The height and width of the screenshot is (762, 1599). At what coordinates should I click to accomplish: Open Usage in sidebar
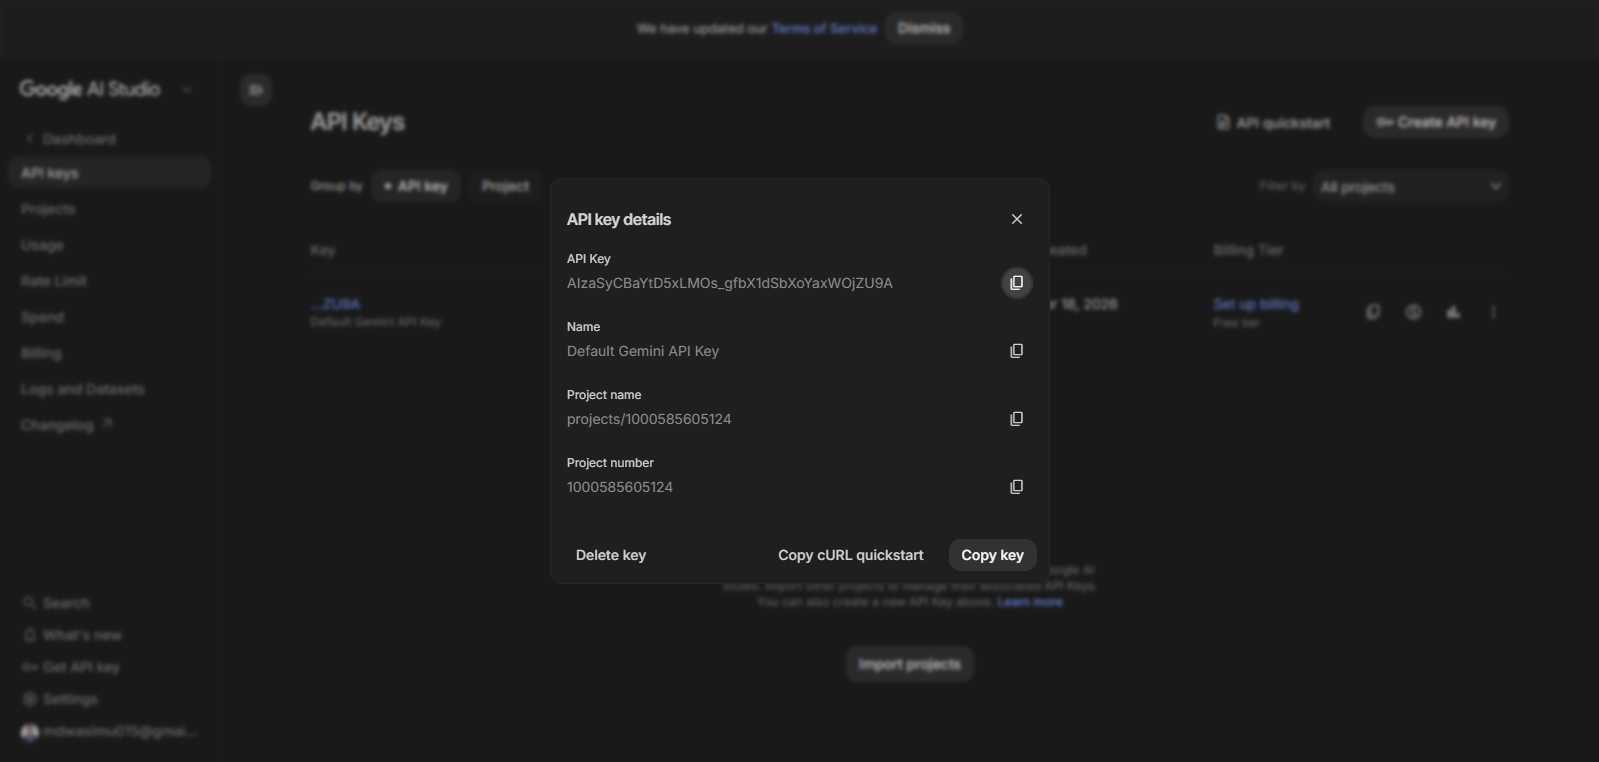42,245
